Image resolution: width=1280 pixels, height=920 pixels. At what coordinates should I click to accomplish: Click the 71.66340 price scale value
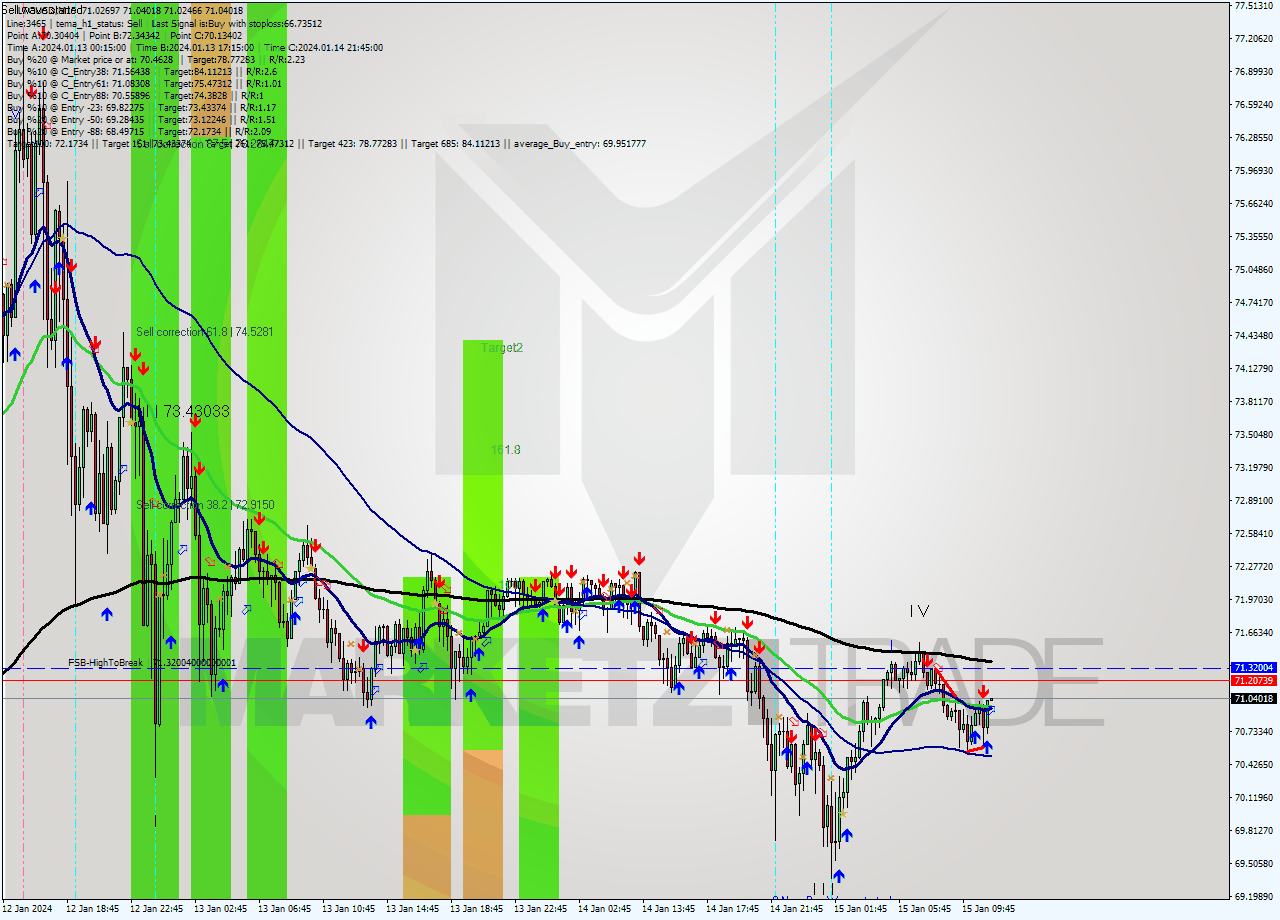click(x=1253, y=632)
